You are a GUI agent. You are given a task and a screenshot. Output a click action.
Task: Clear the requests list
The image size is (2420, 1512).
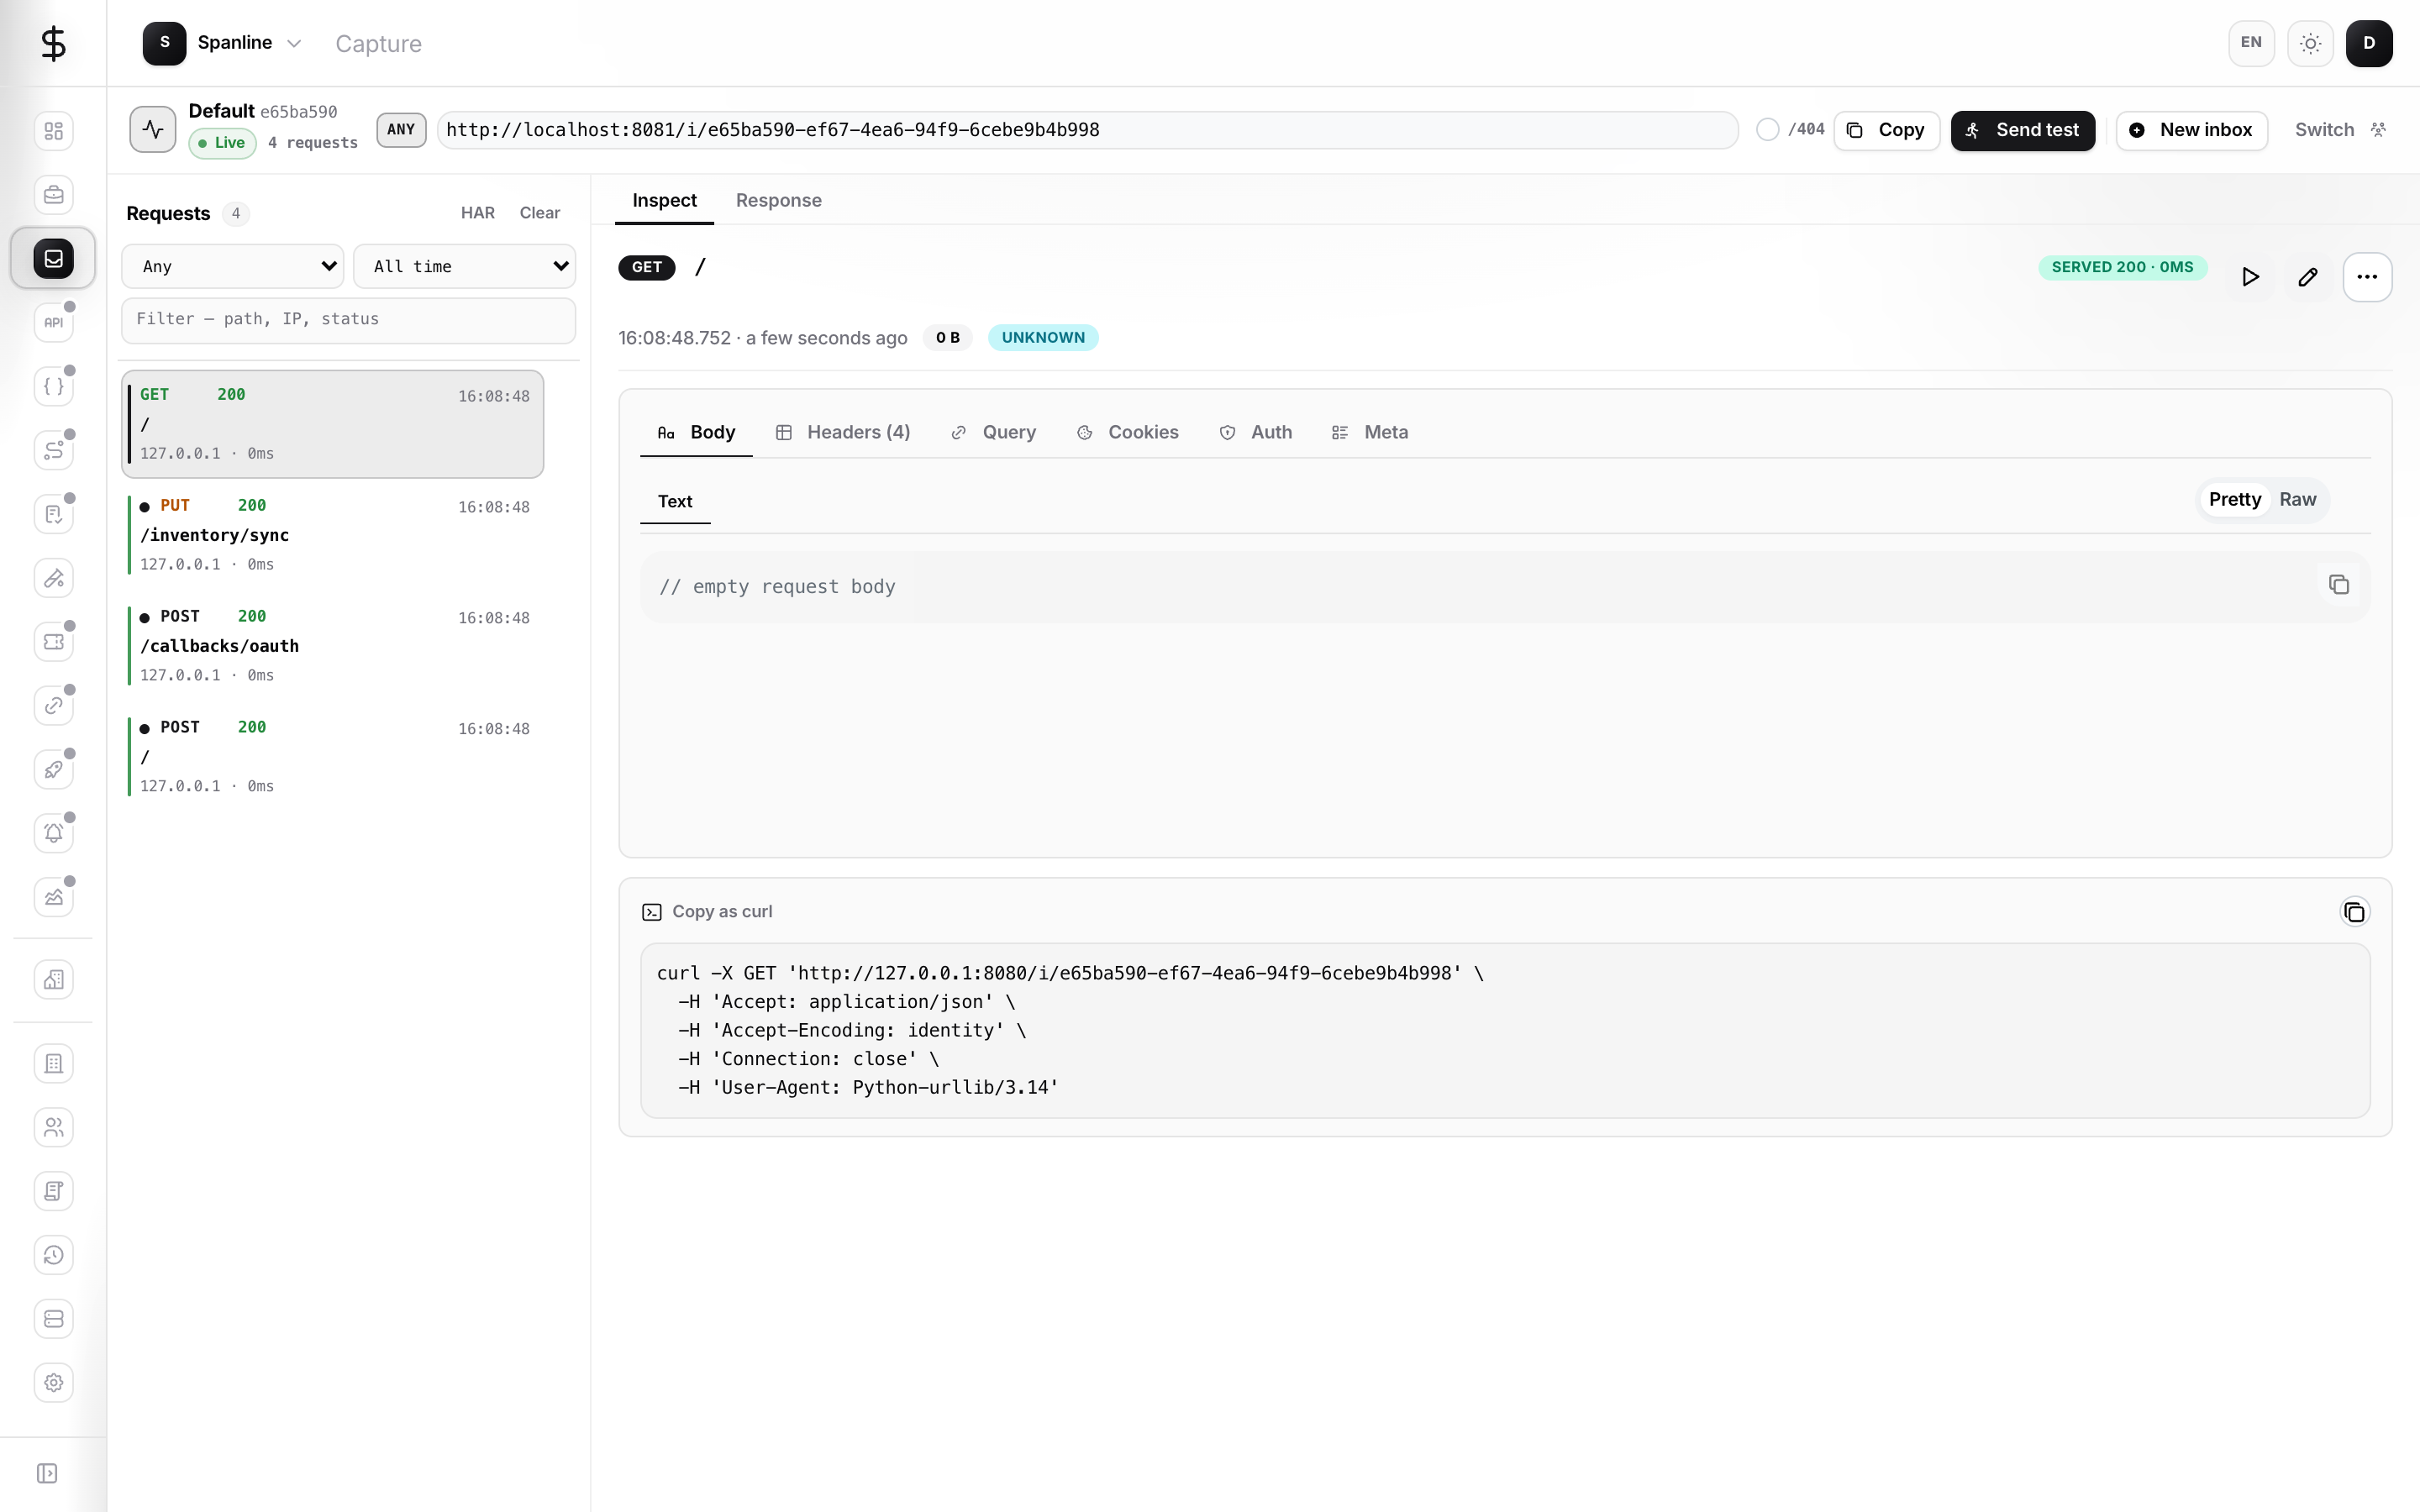pyautogui.click(x=540, y=213)
